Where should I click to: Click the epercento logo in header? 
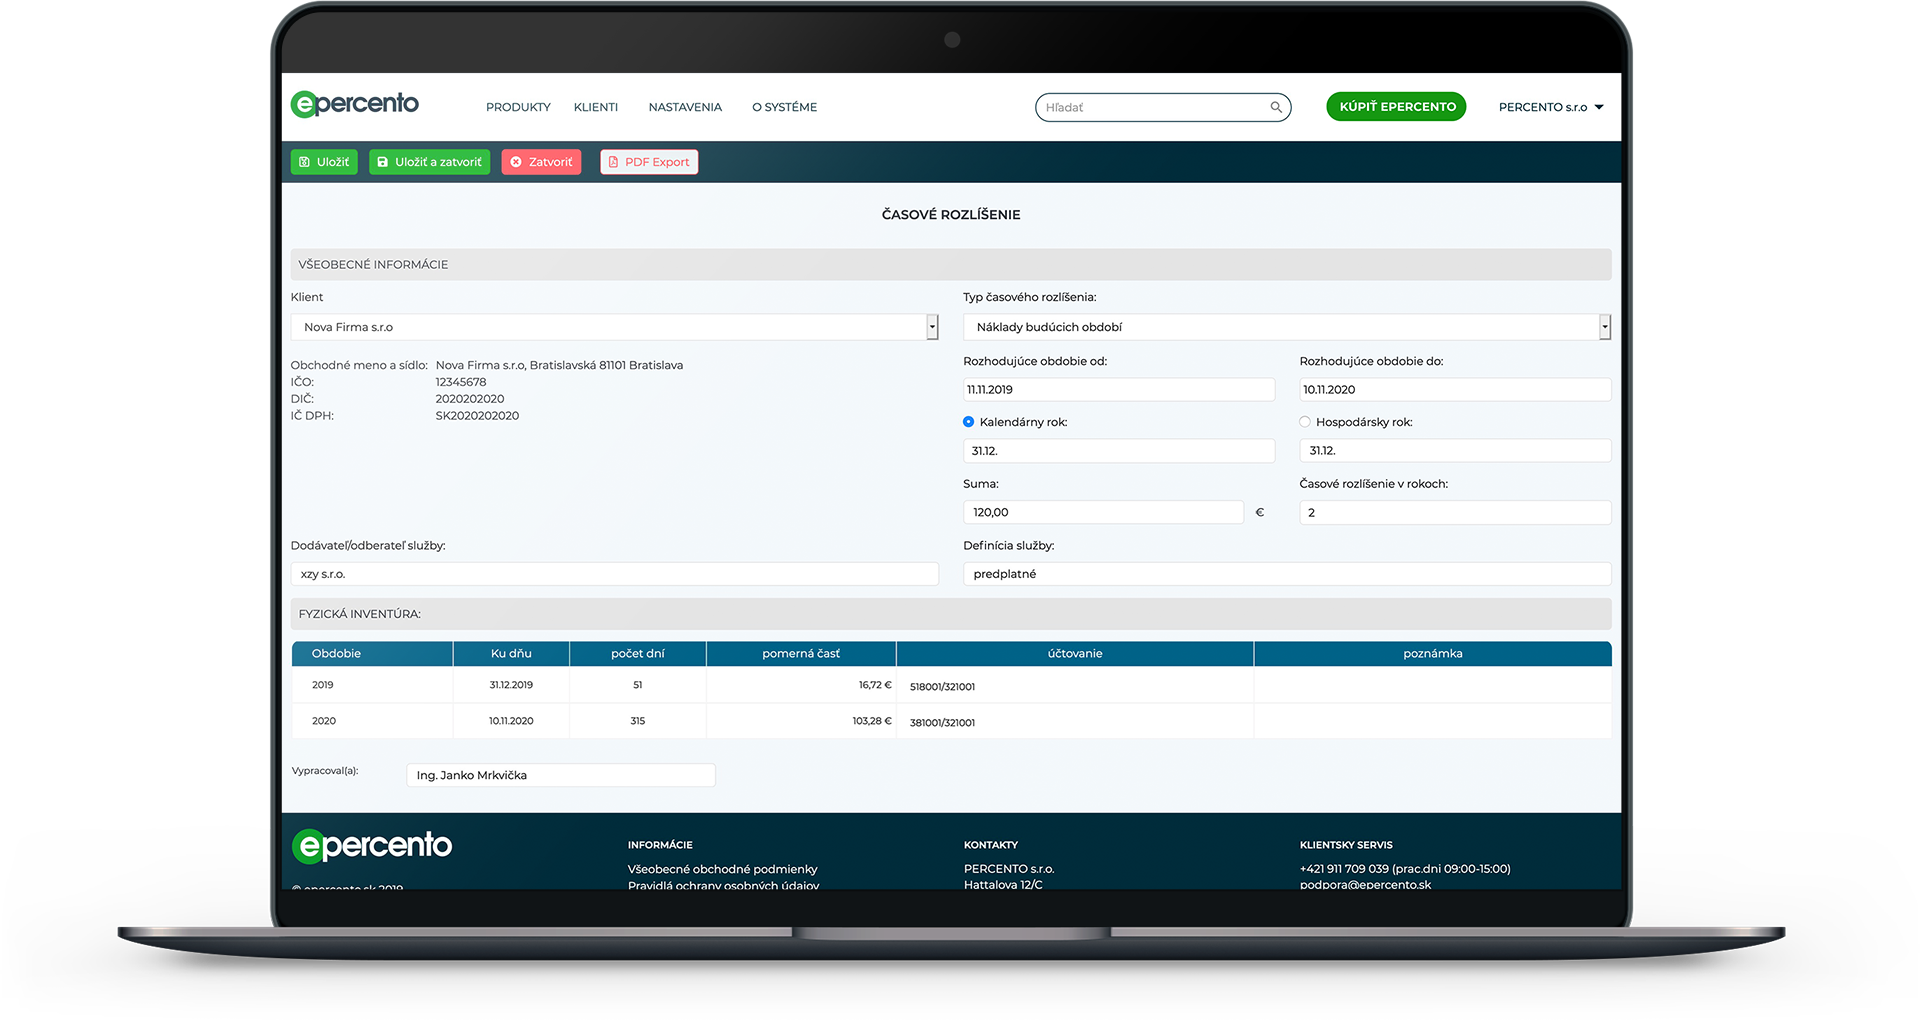tap(355, 104)
